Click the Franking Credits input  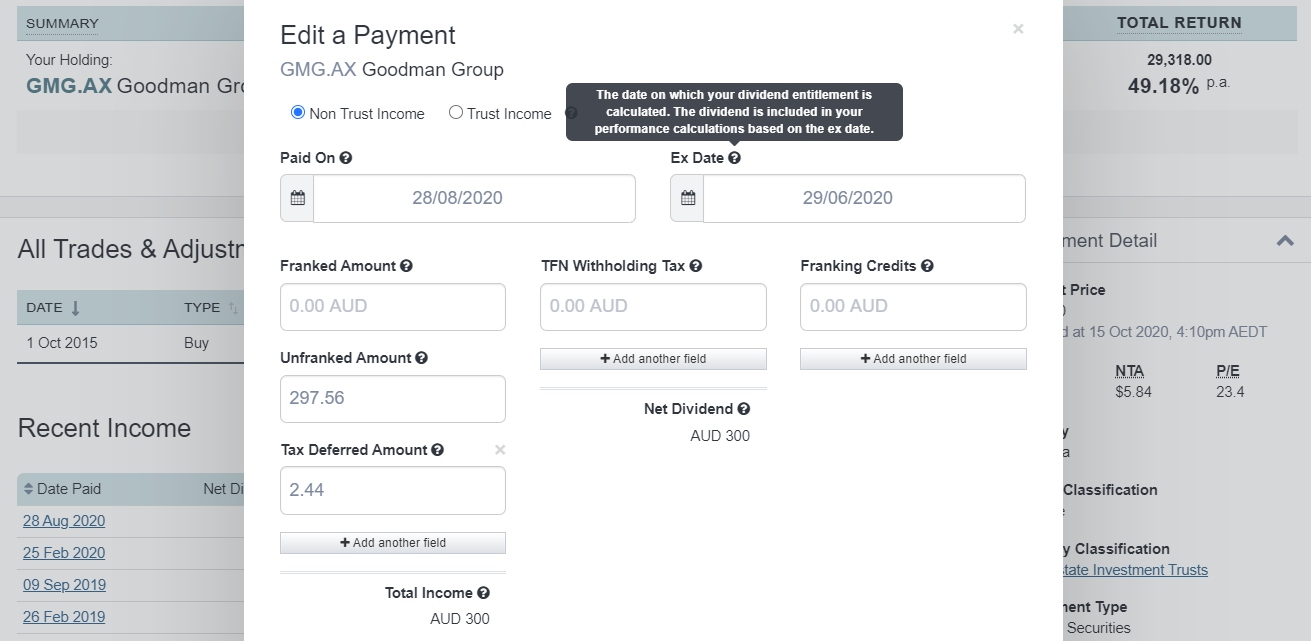[913, 306]
